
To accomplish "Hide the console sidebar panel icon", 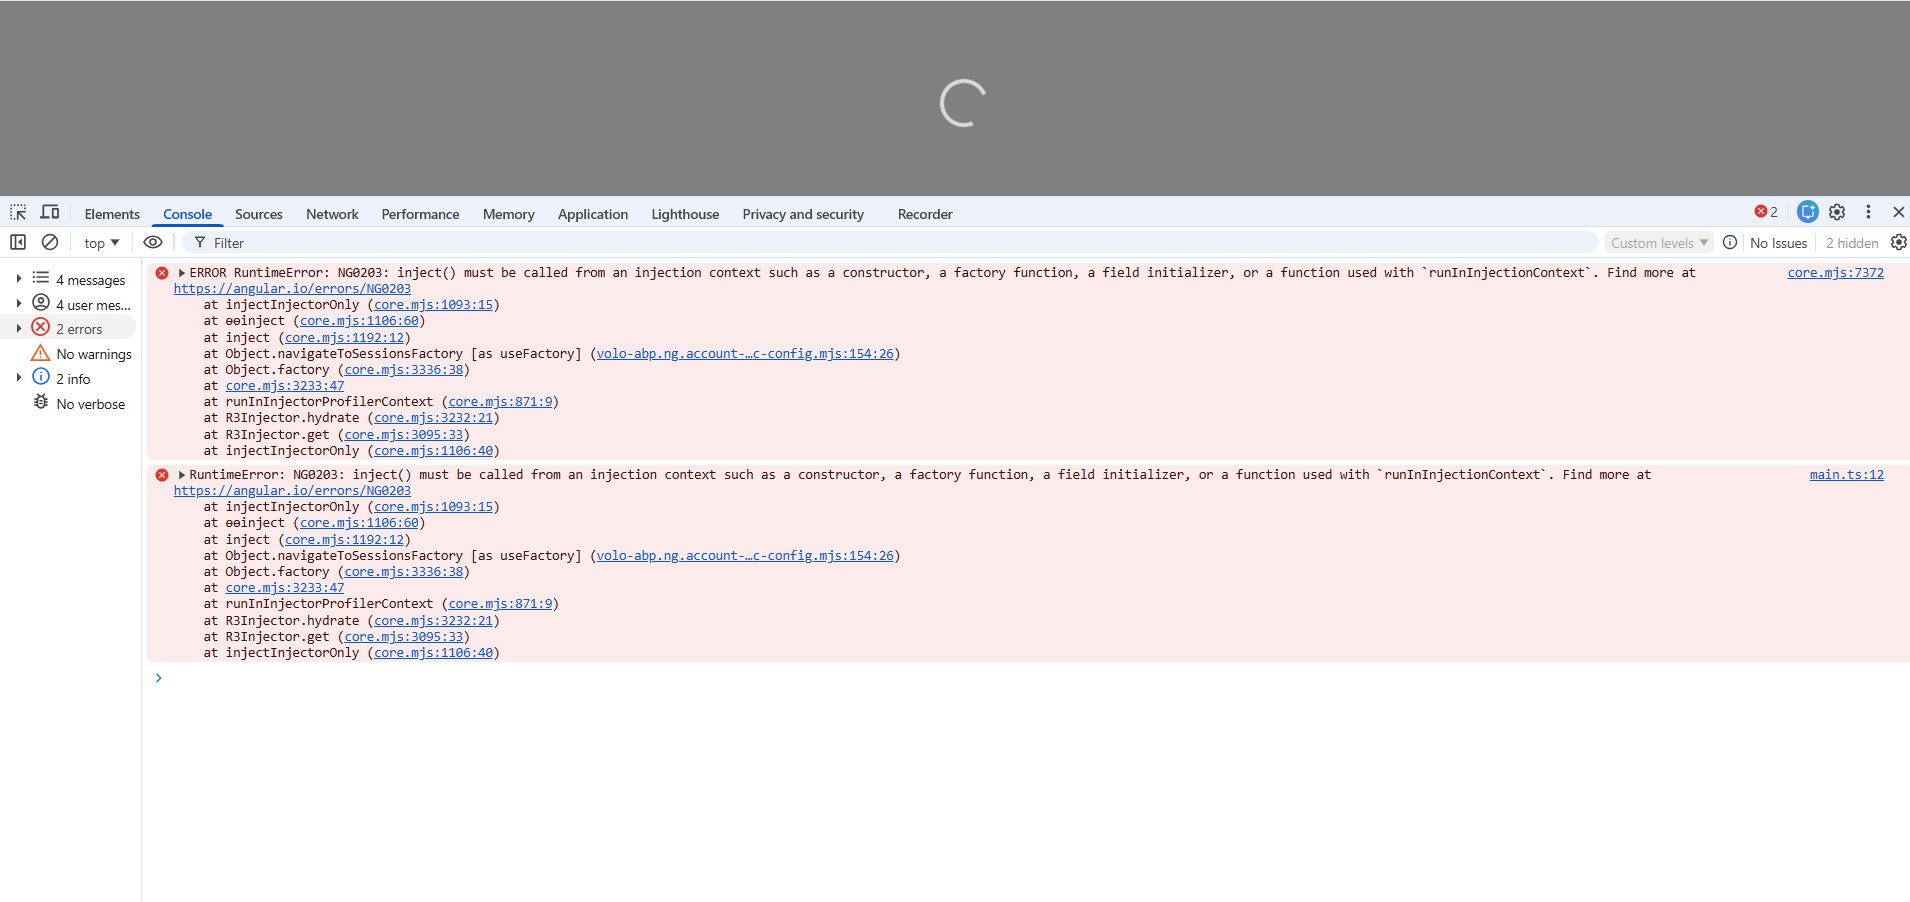I will coord(18,242).
